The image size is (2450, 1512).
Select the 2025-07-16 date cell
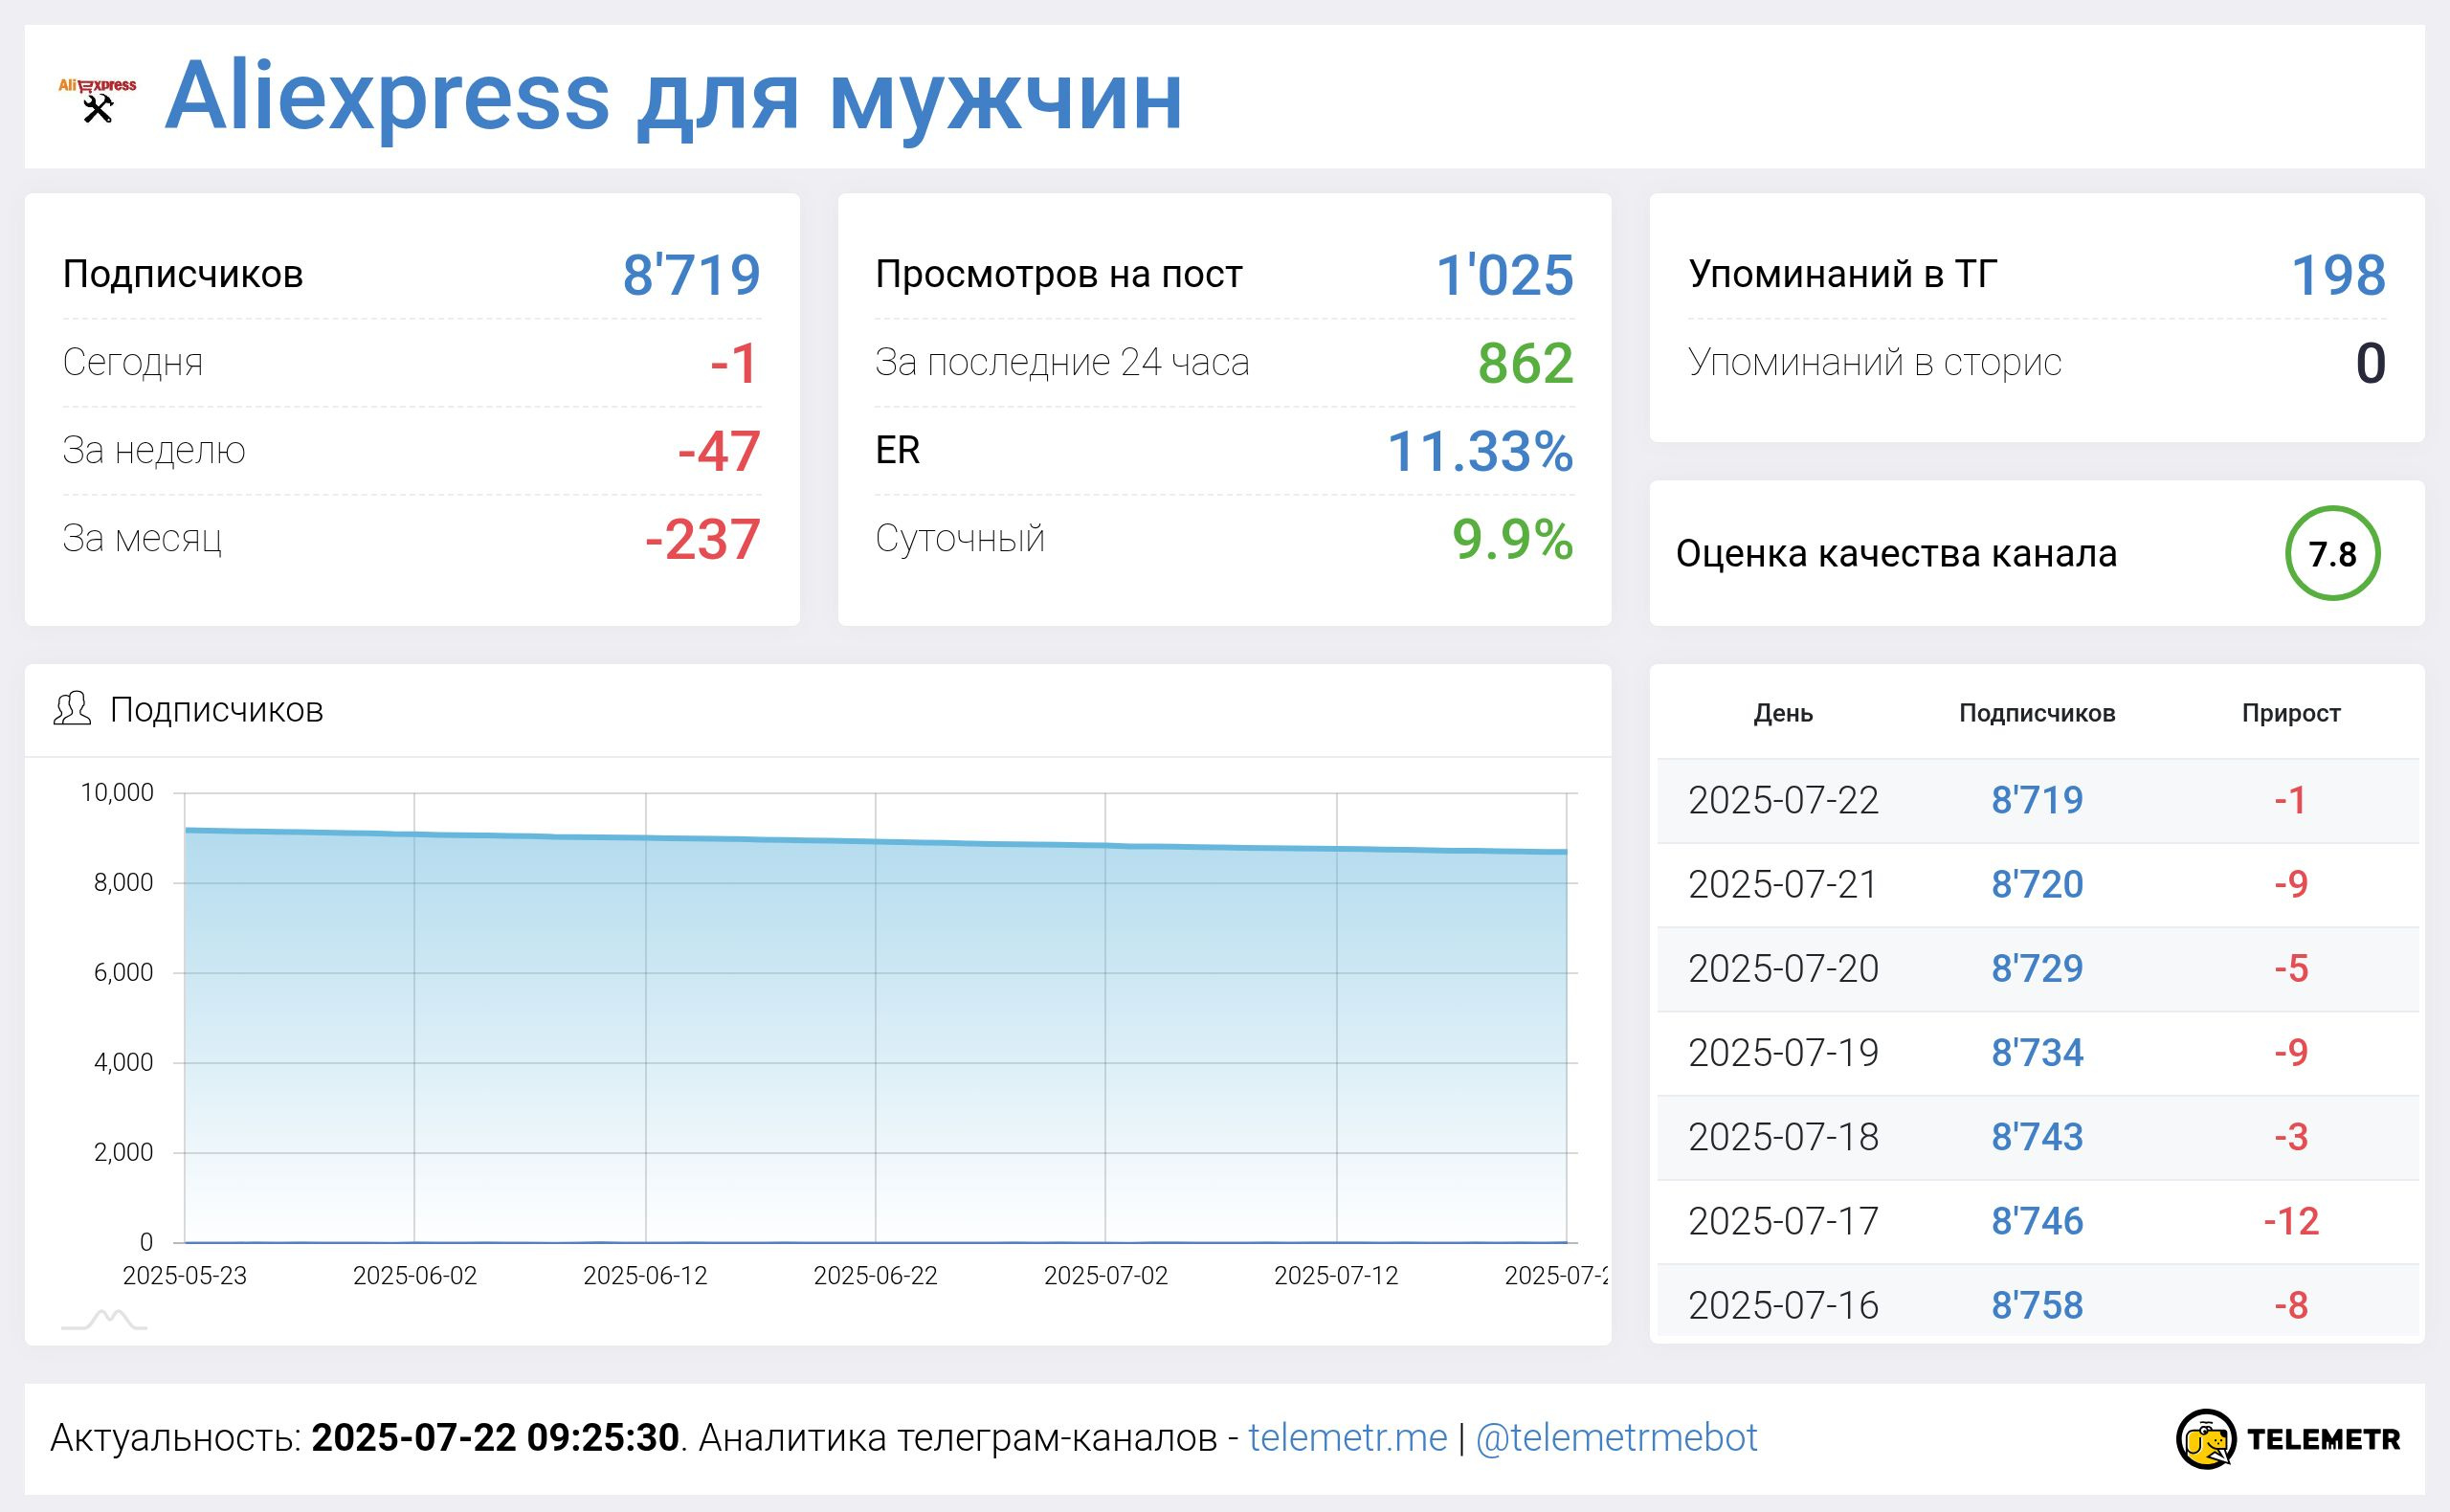(1783, 1305)
